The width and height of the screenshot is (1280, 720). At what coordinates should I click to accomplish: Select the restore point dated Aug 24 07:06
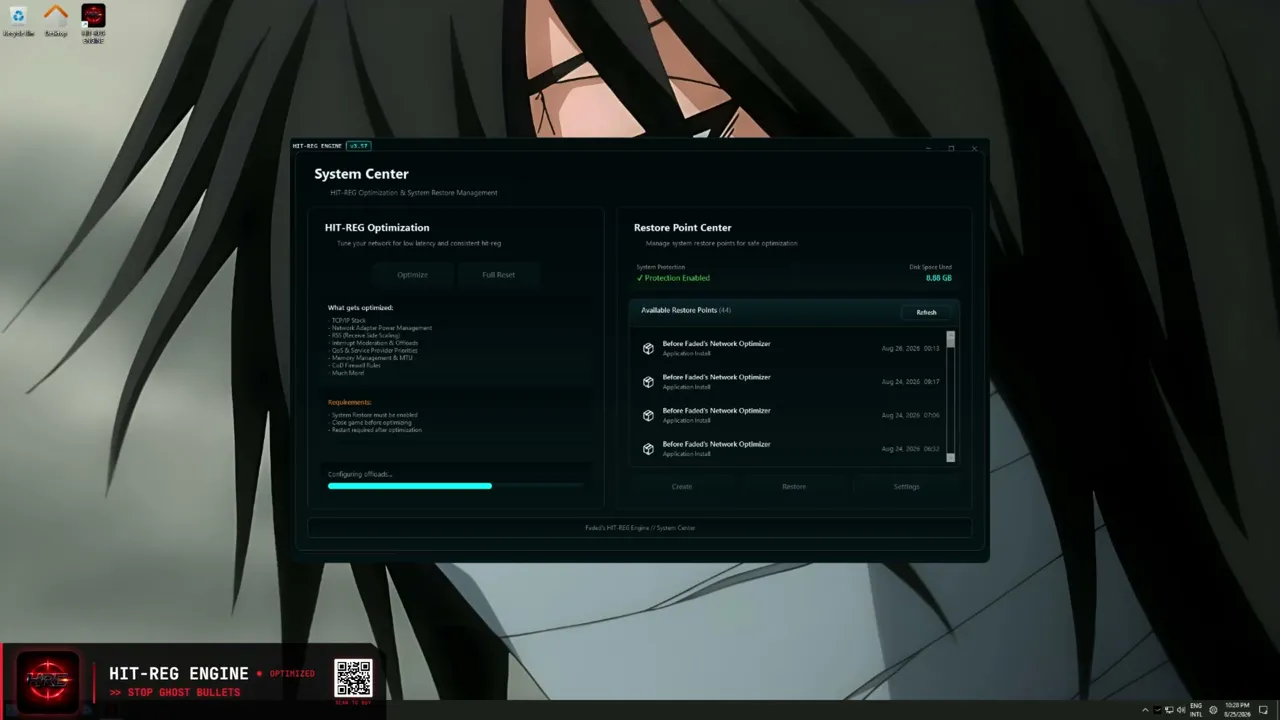[790, 415]
